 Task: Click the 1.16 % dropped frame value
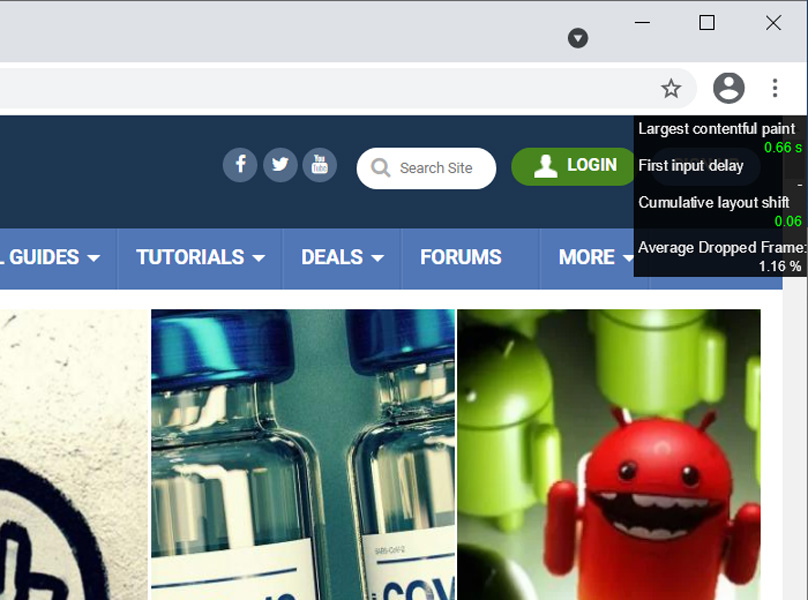click(780, 266)
